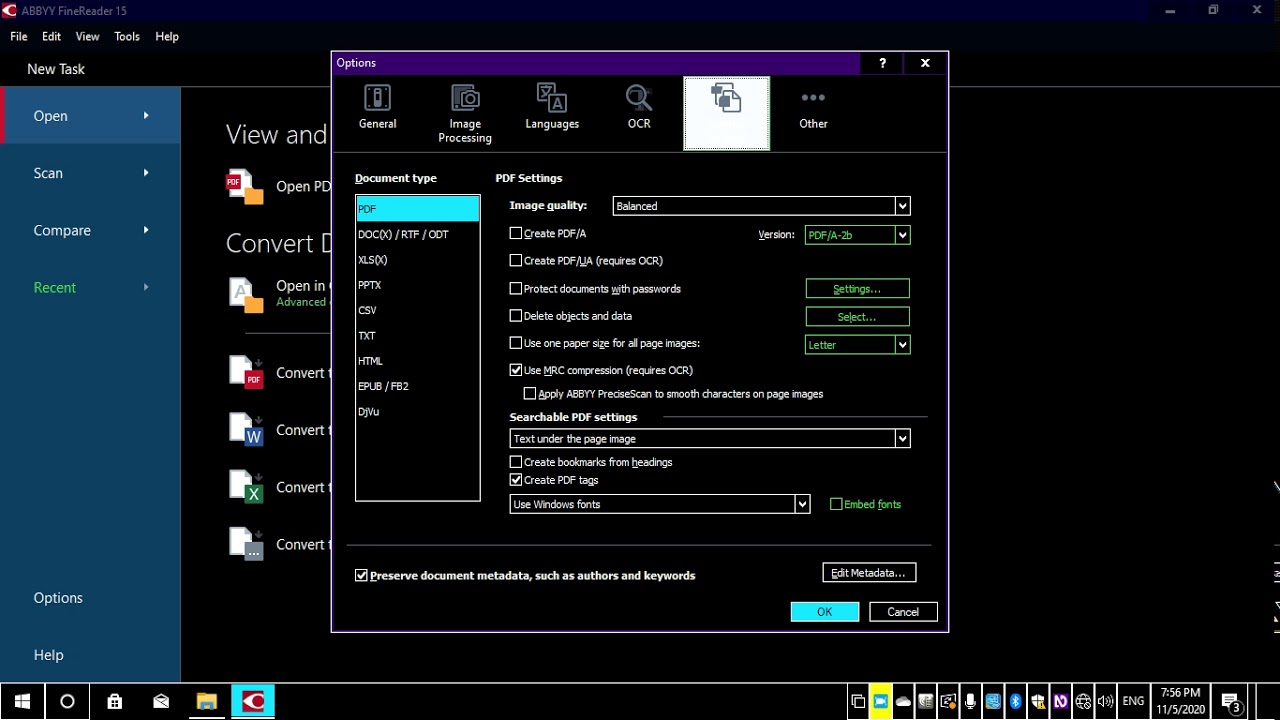Click the Convert to Word task icon
Image resolution: width=1280 pixels, height=720 pixels.
[x=246, y=429]
